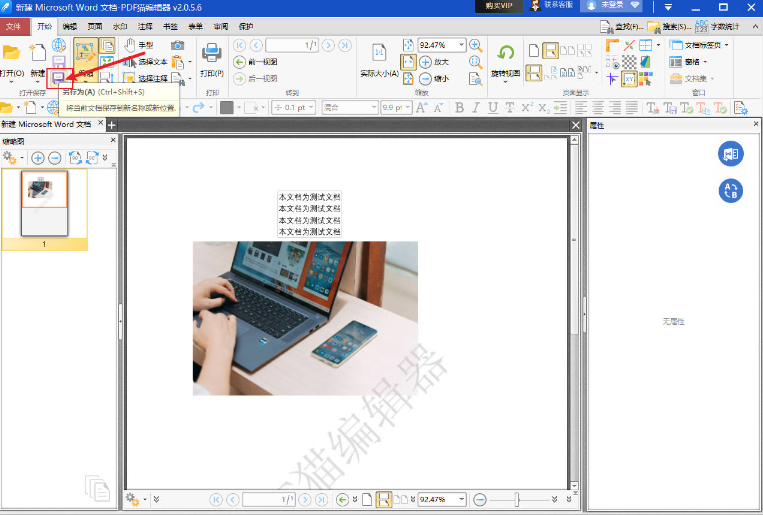Go to the last page in ribbon
This screenshot has width=763, height=515.
tap(345, 45)
